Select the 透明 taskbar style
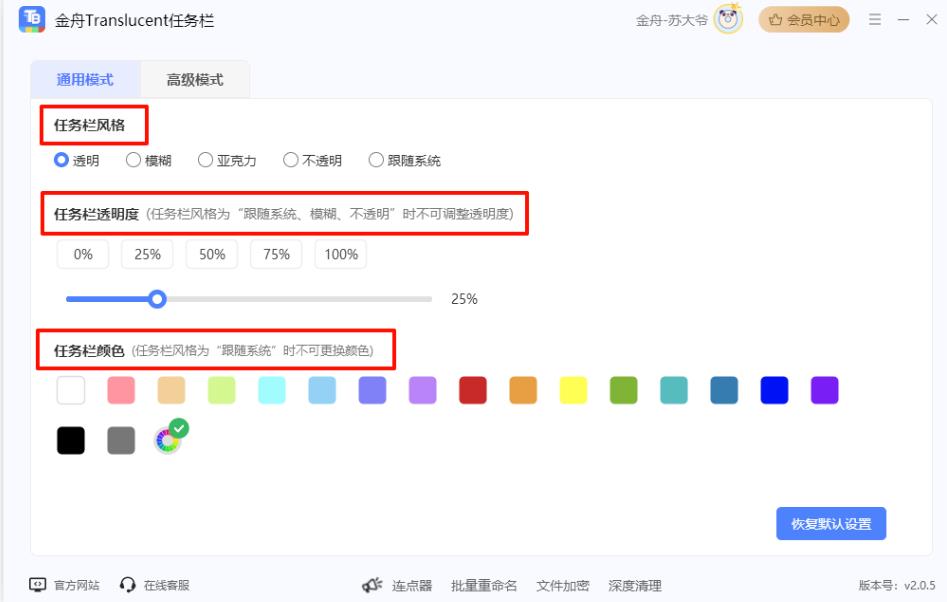The image size is (947, 602). tap(76, 160)
